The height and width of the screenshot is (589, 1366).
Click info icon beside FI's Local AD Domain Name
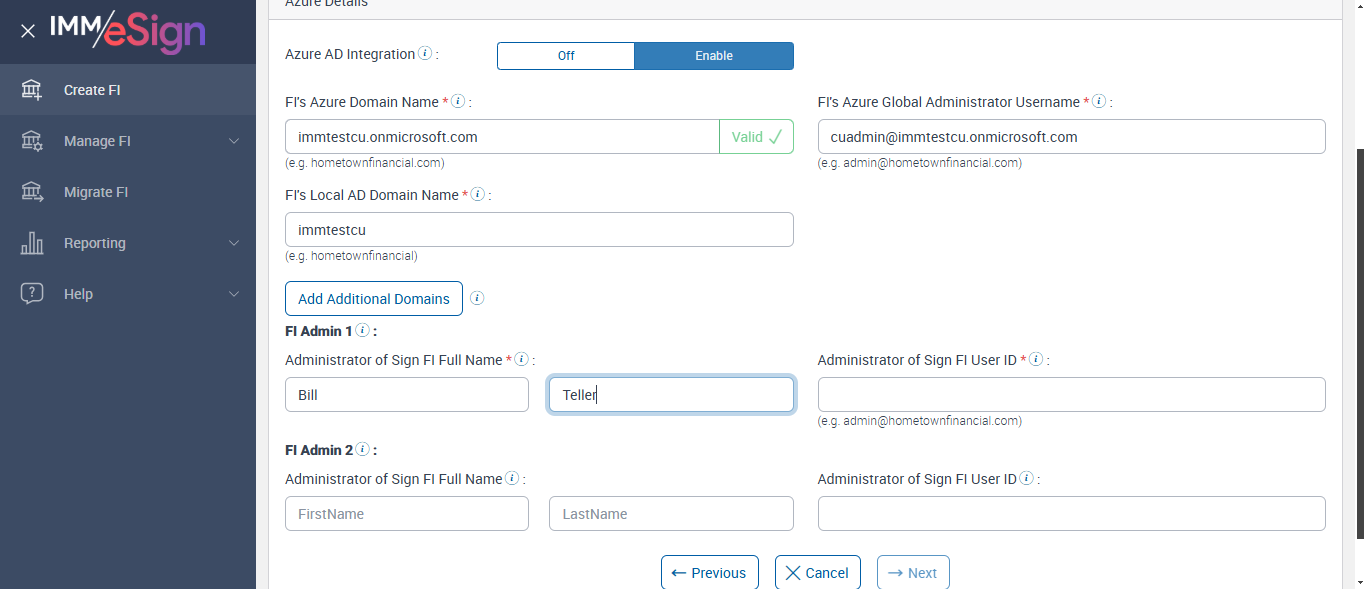pyautogui.click(x=478, y=195)
